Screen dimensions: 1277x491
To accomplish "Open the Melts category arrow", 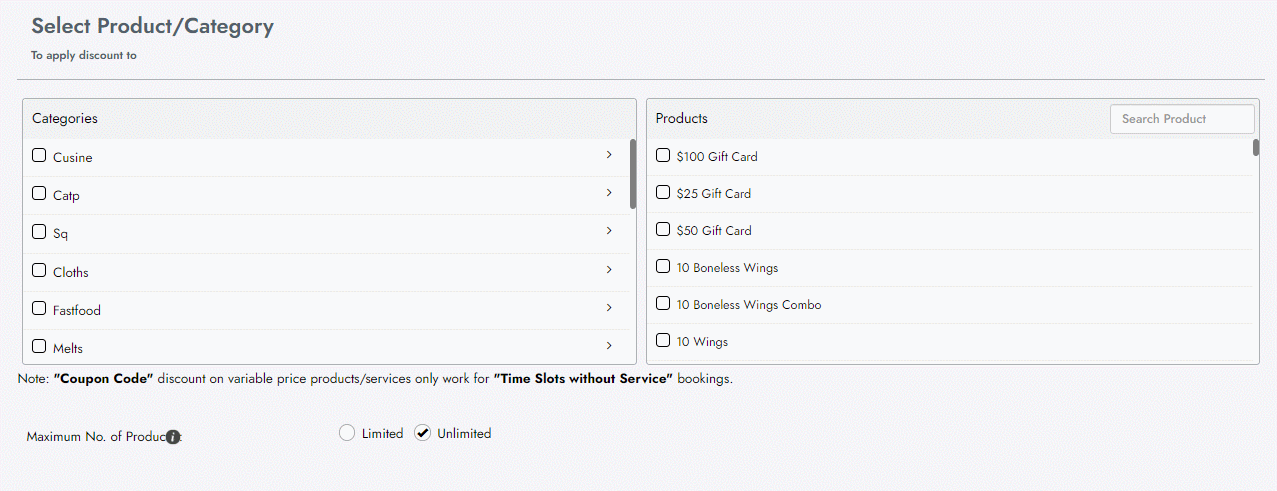I will pyautogui.click(x=609, y=346).
